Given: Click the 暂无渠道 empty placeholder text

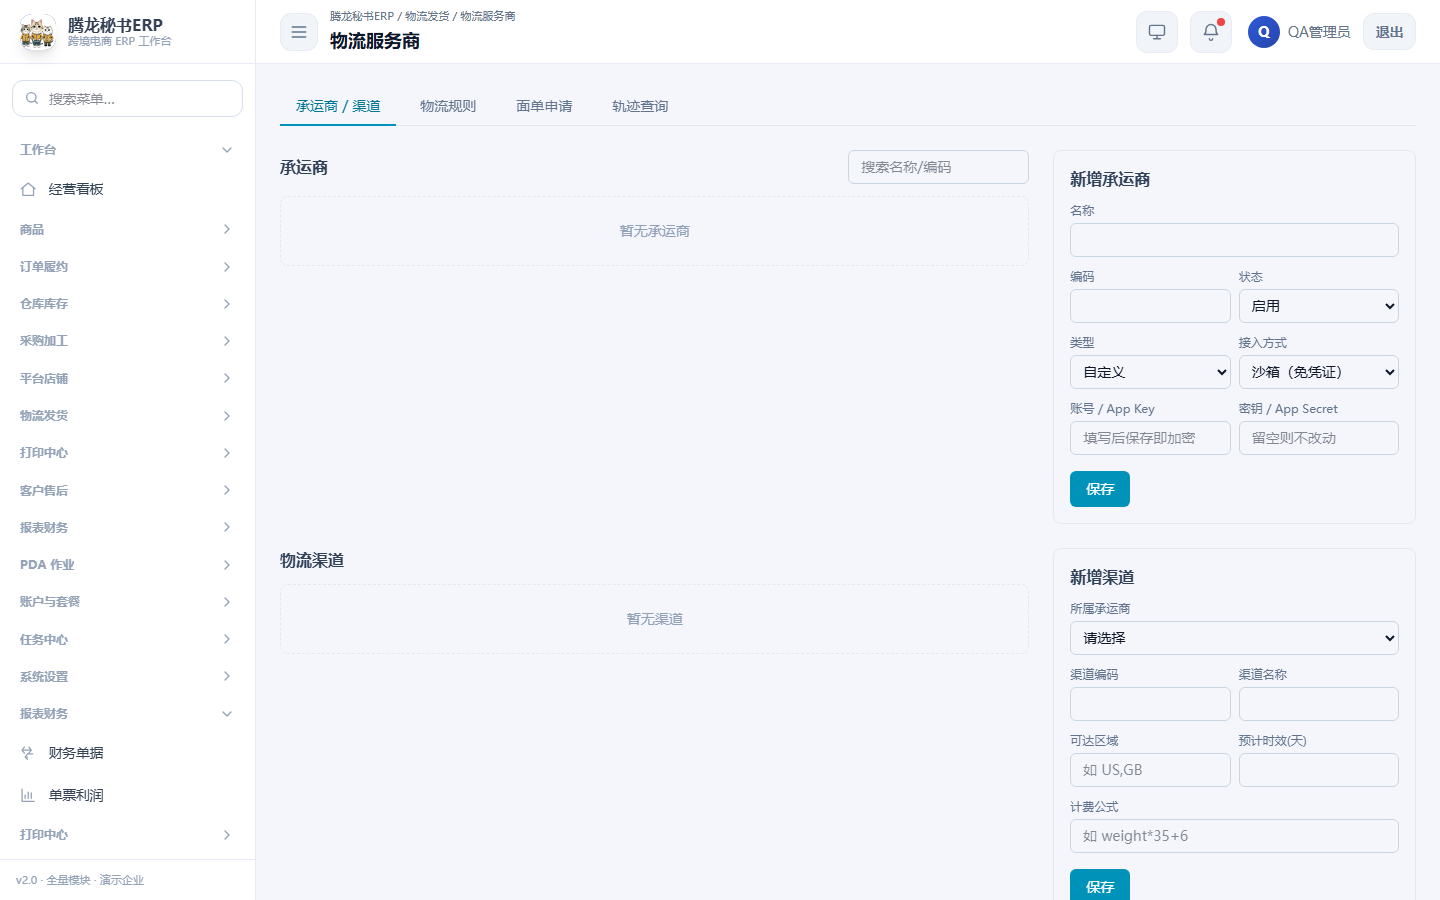Looking at the screenshot, I should 654,619.
